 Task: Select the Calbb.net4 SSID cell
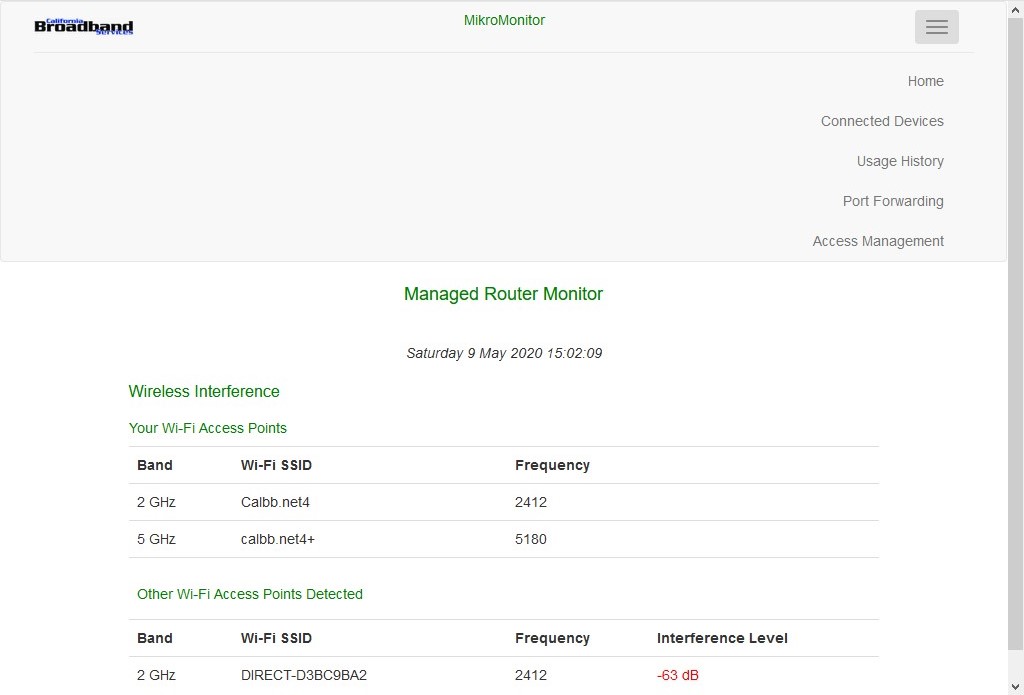[x=268, y=502]
